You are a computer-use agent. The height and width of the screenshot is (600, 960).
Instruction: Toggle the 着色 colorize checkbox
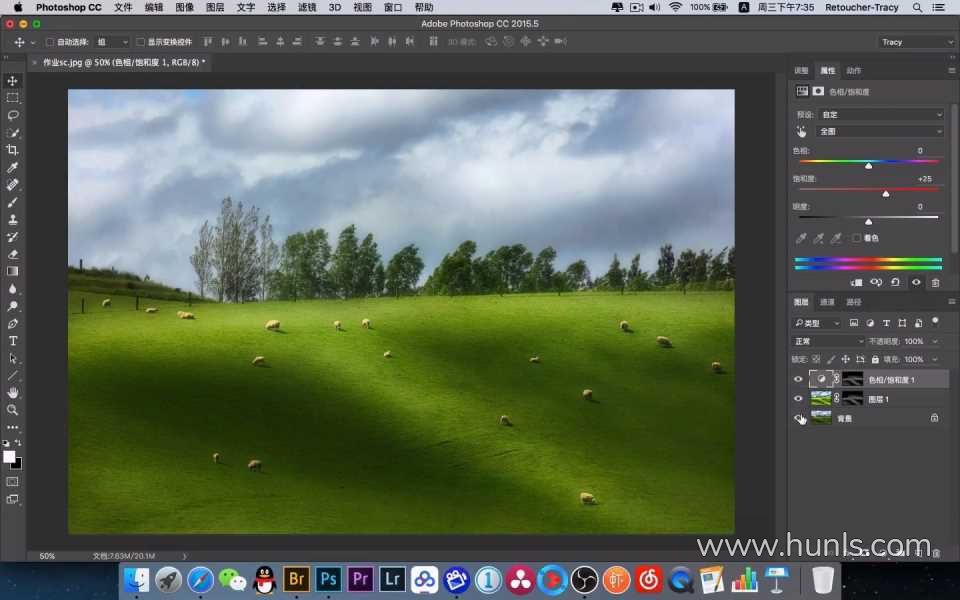857,238
